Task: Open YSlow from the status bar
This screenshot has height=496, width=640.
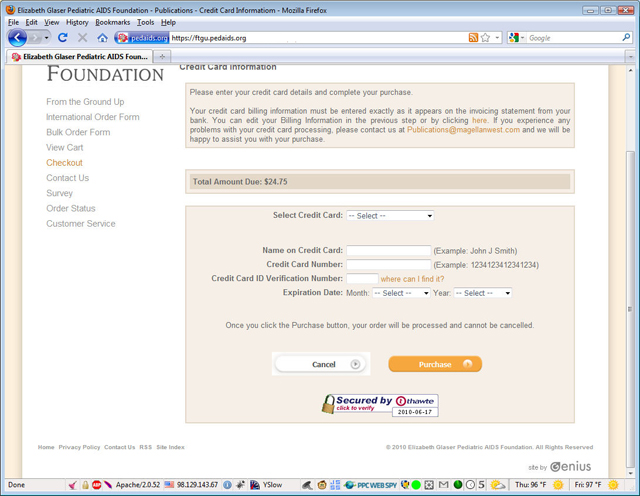Action: (x=266, y=485)
